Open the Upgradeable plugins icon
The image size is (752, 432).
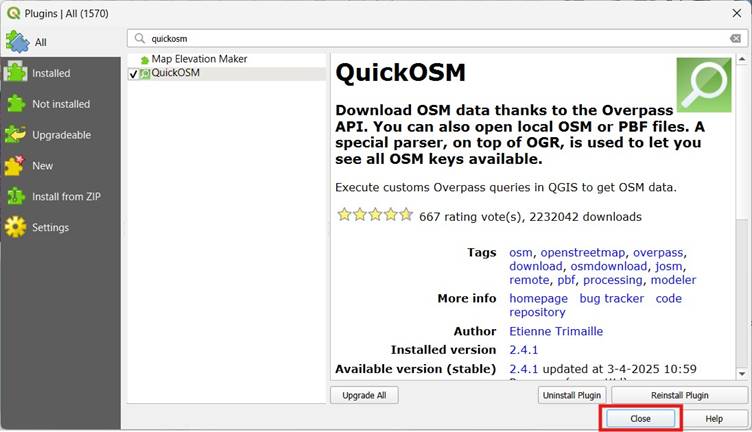(x=15, y=135)
